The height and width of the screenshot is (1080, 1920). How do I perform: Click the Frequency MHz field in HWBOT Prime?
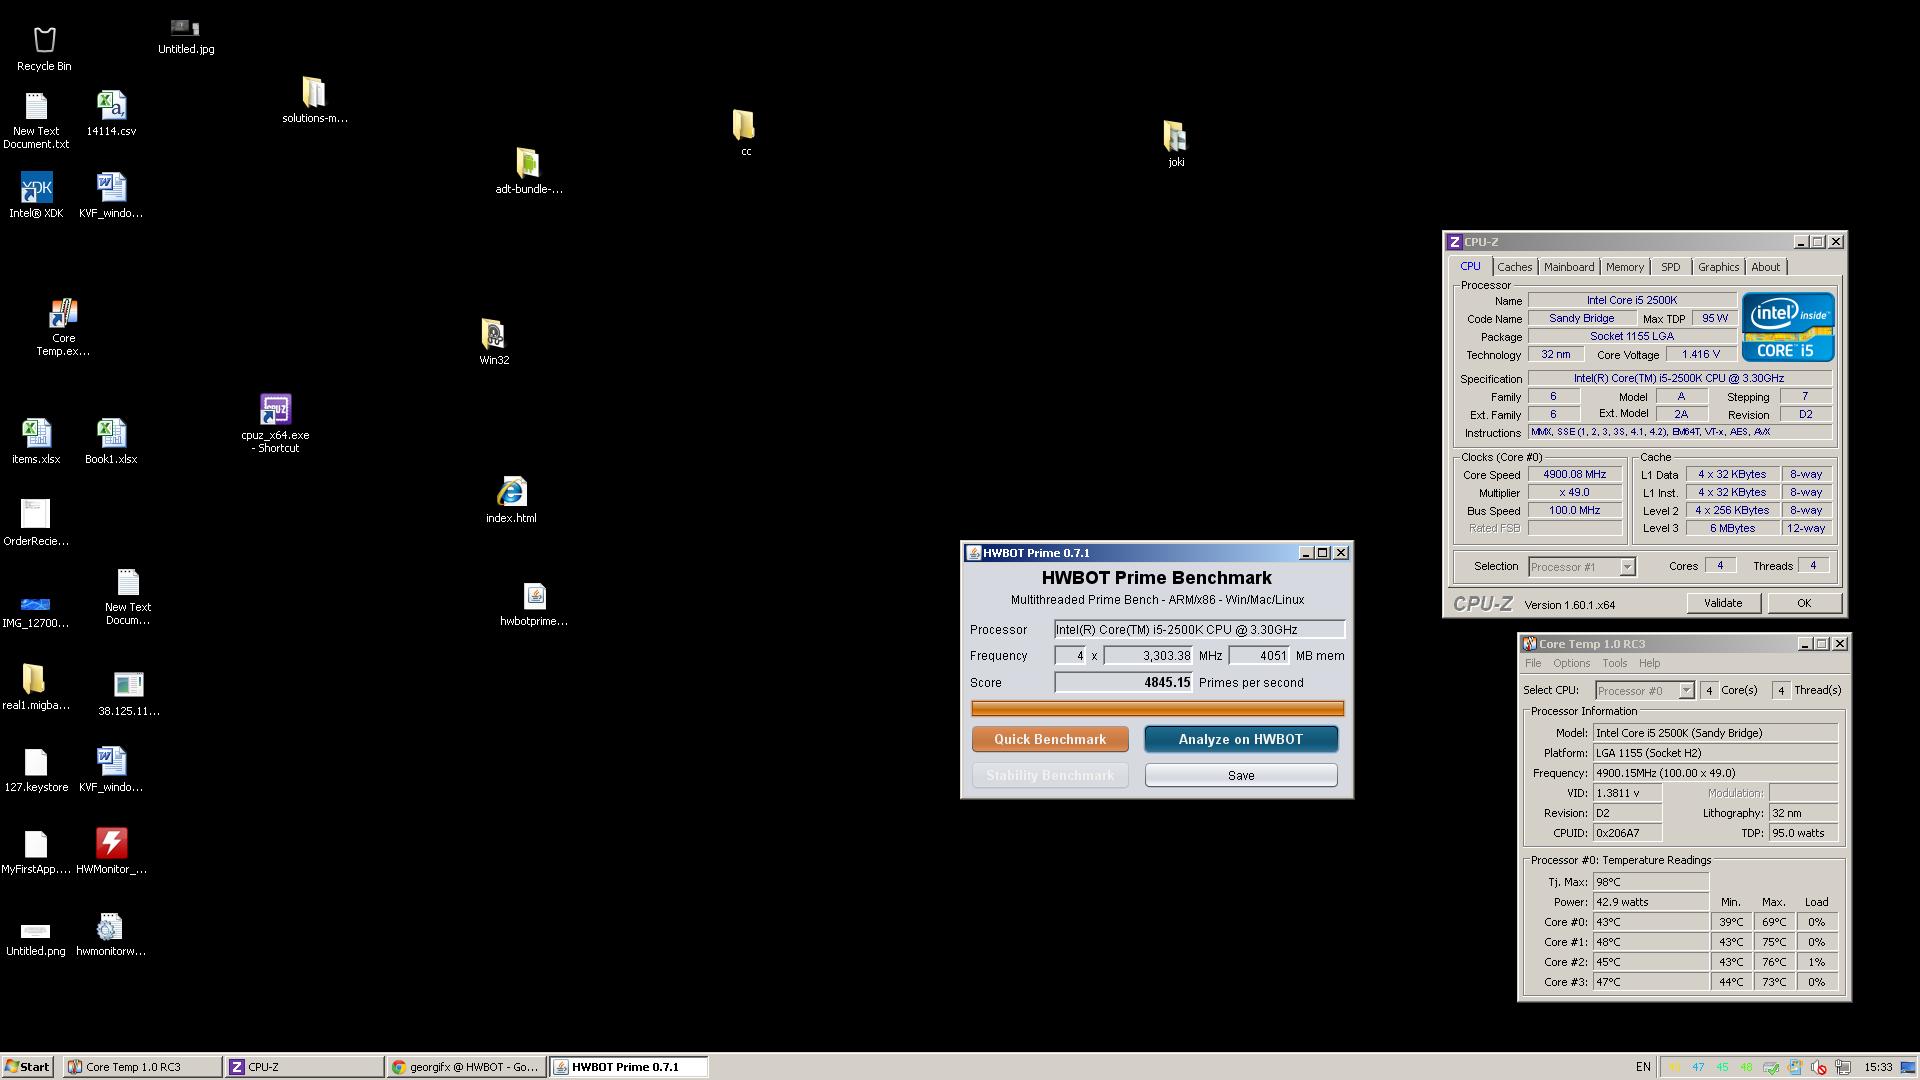coord(1148,656)
